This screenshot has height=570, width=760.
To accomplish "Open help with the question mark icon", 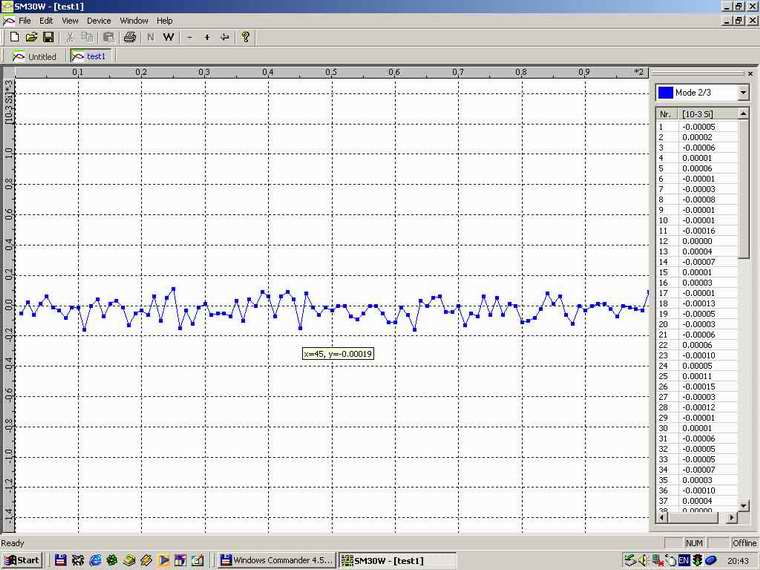I will (245, 37).
